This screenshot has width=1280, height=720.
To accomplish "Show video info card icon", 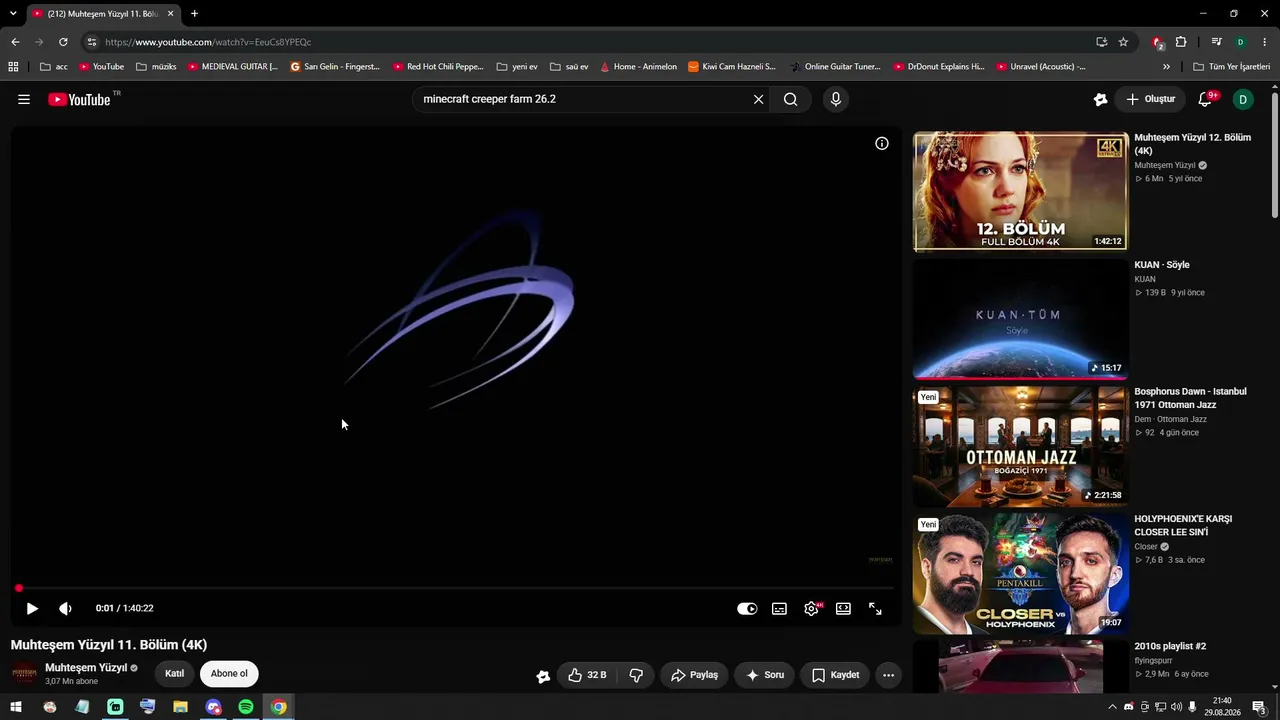I will click(882, 143).
